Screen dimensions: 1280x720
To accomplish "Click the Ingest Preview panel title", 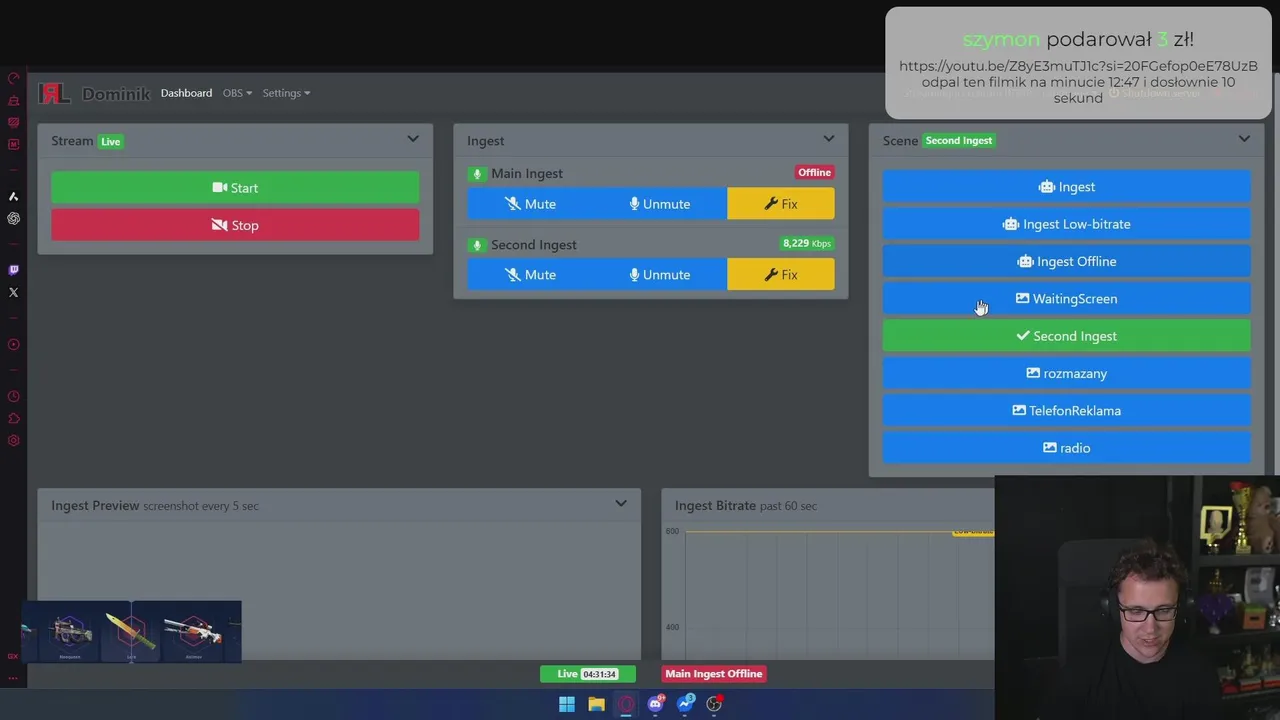I will click(95, 505).
